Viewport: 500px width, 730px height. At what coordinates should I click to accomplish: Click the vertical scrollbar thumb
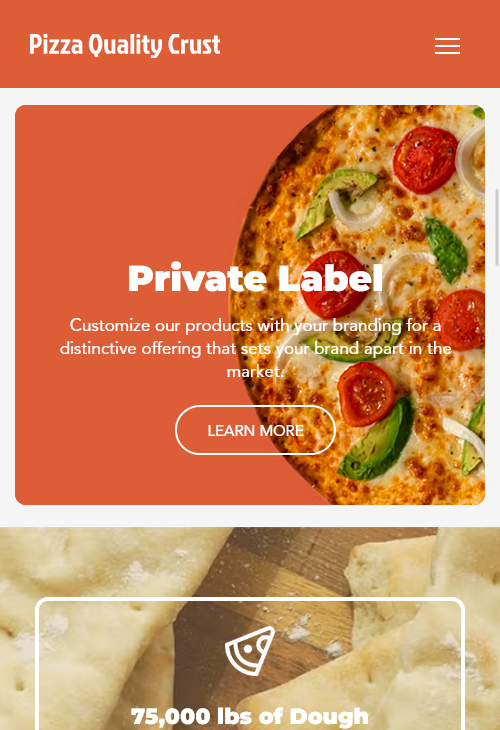pos(497,227)
